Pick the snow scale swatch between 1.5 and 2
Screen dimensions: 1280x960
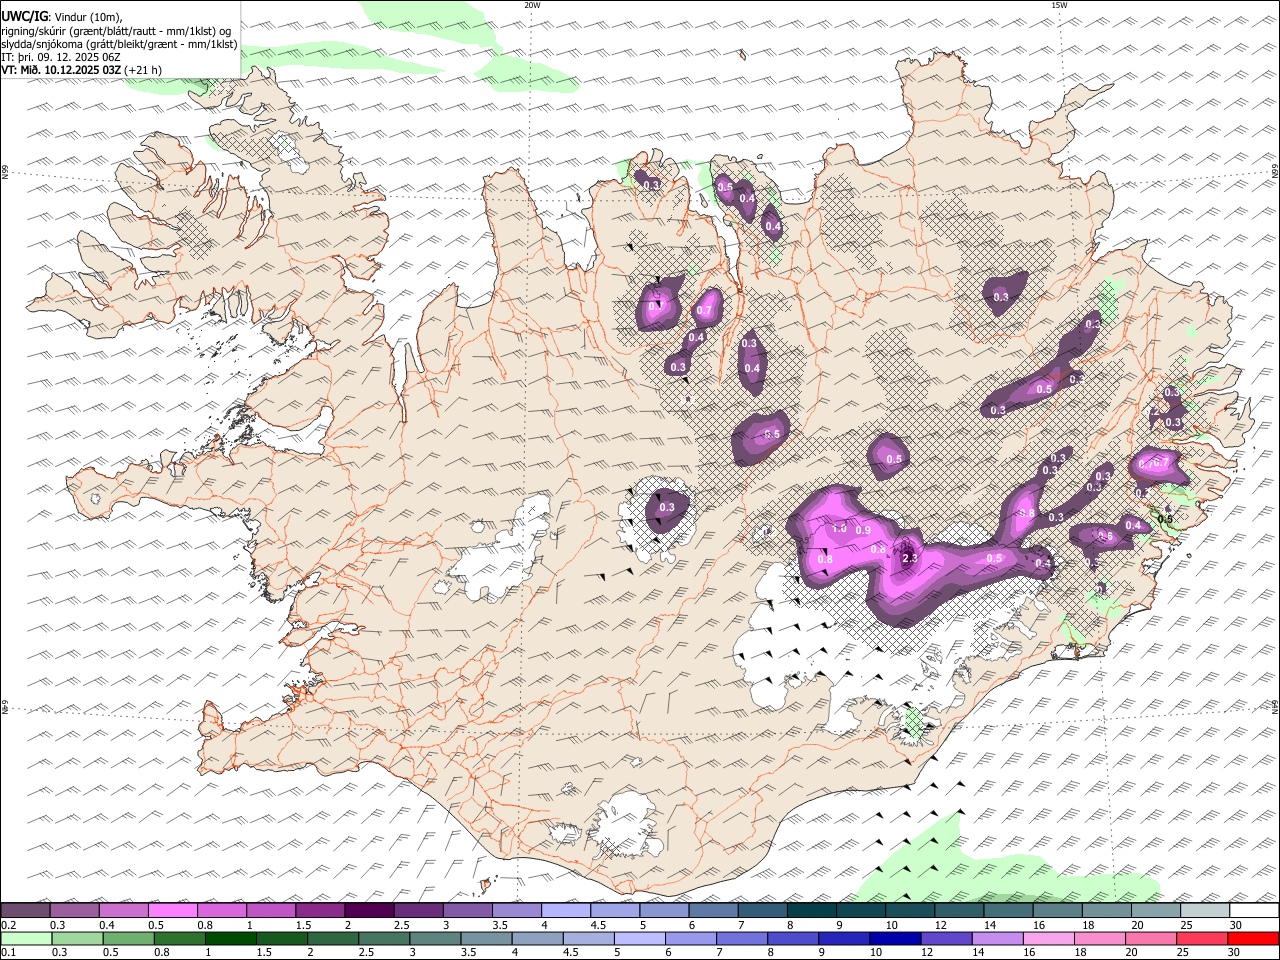pos(319,910)
